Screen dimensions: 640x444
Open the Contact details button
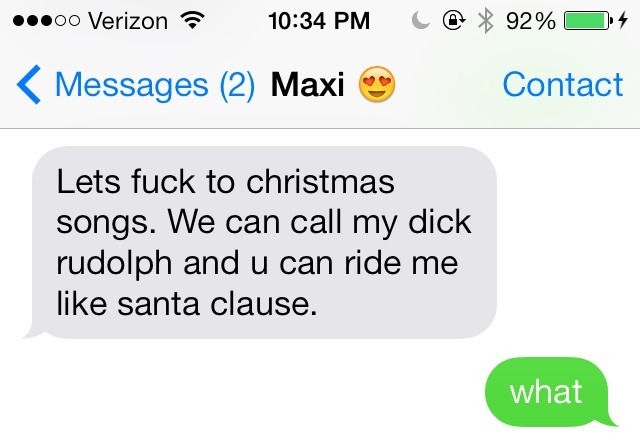tap(563, 84)
